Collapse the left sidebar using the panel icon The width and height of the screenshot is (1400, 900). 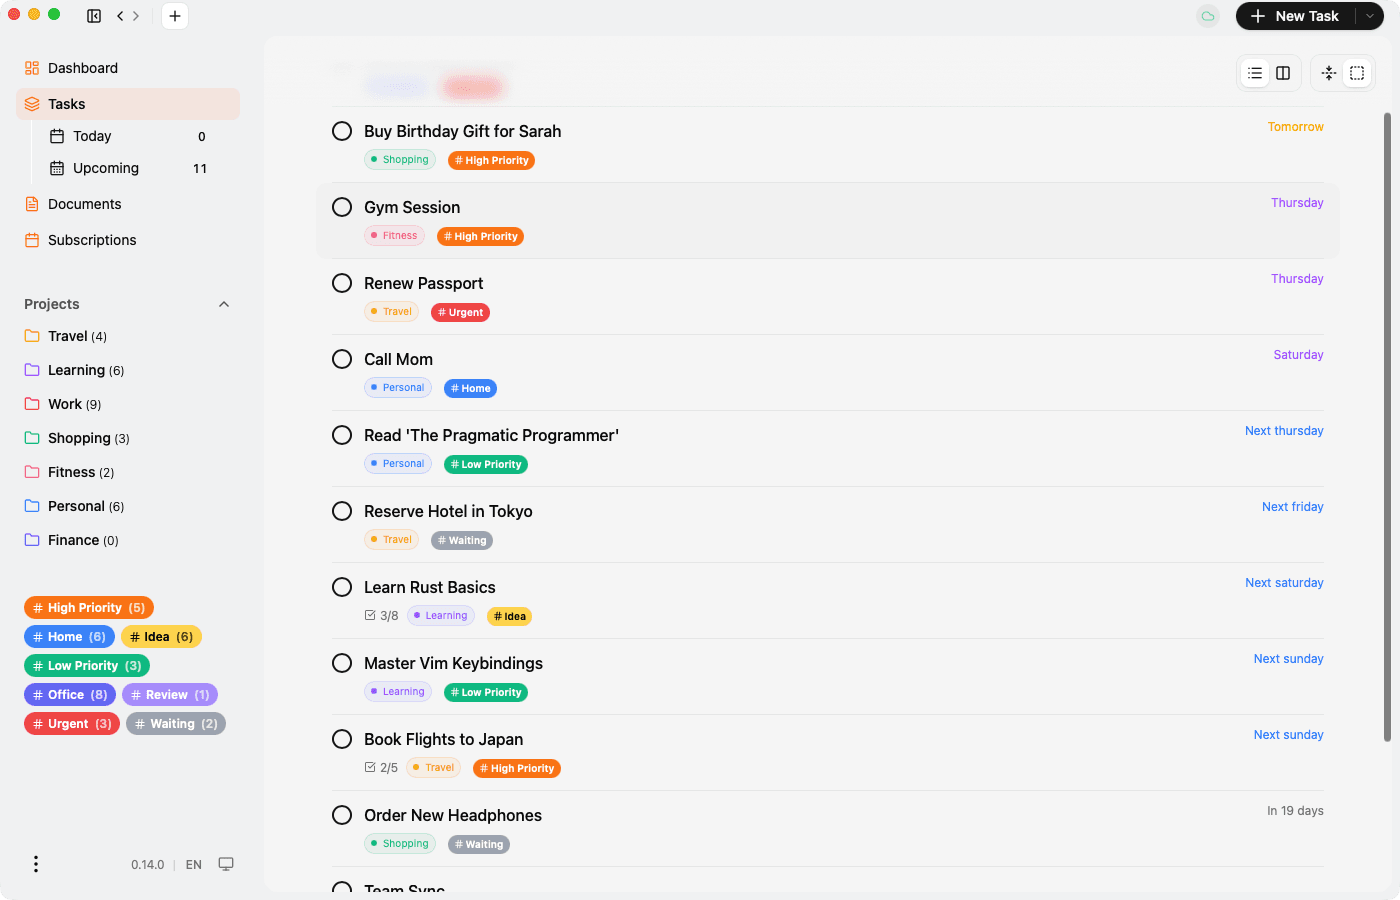click(93, 16)
